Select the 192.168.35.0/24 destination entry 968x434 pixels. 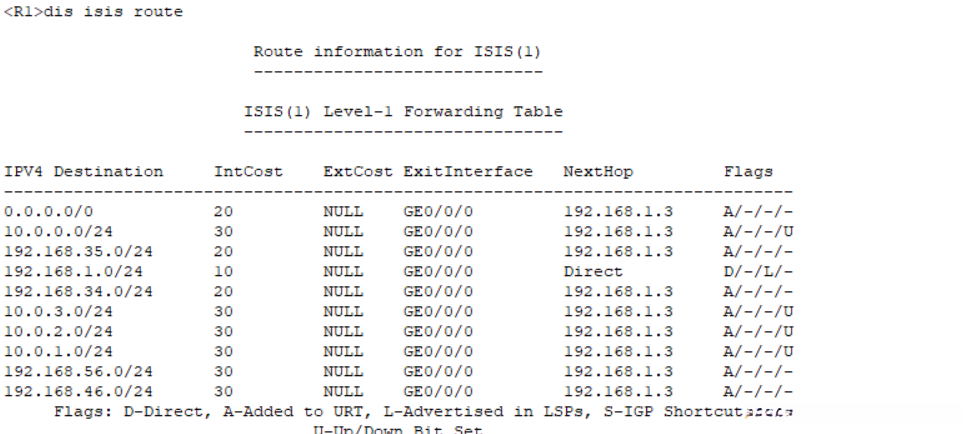click(x=79, y=252)
